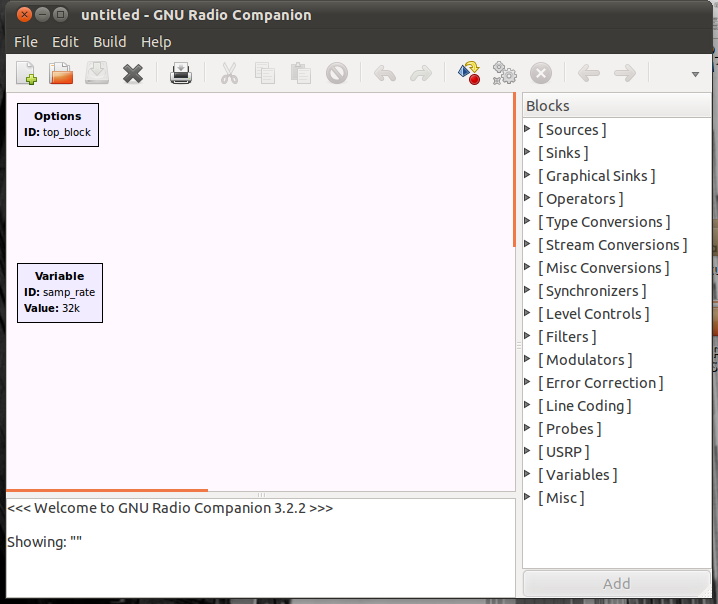
Task: Select the Options top_block block
Action: pos(58,125)
